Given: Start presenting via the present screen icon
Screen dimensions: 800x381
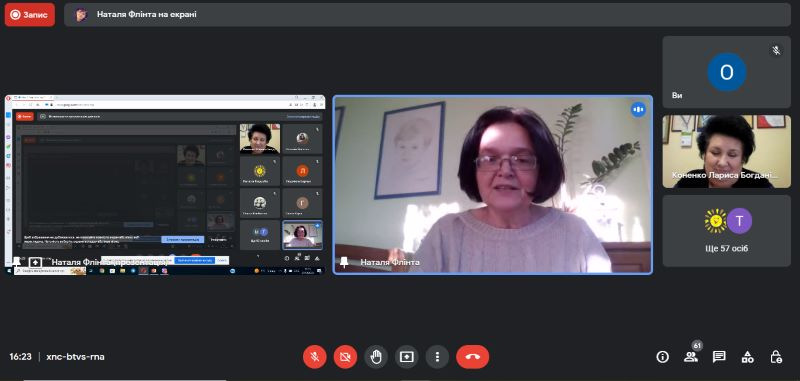Looking at the screenshot, I should 407,357.
